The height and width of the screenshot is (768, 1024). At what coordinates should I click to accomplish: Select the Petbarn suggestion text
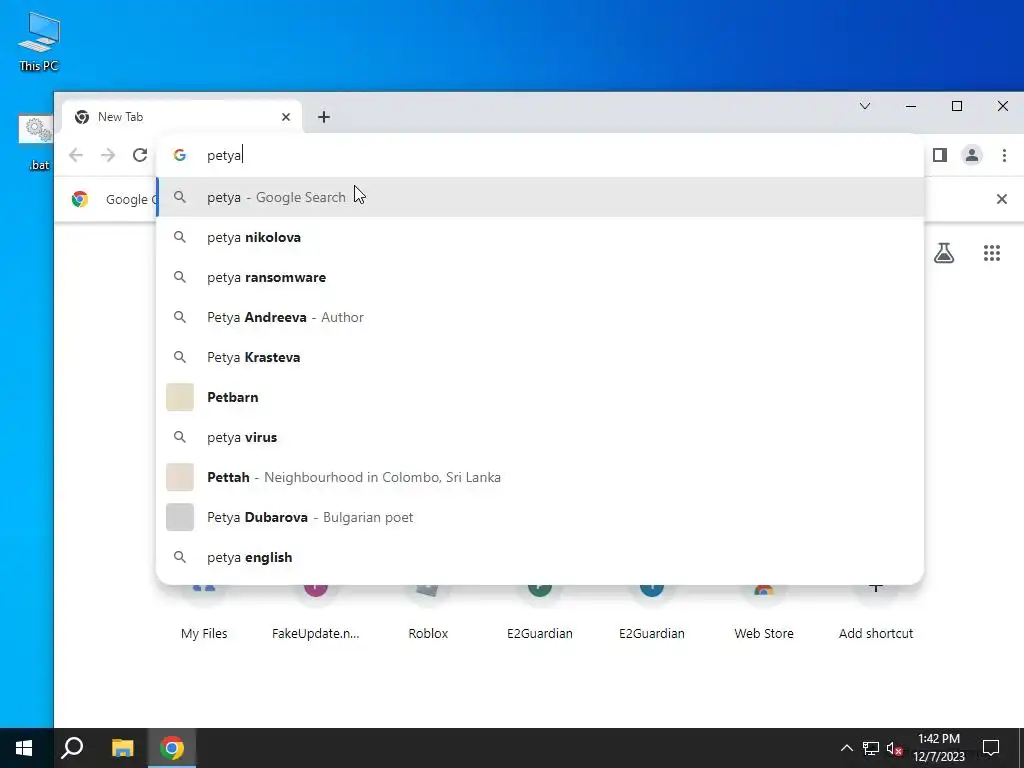click(x=232, y=397)
